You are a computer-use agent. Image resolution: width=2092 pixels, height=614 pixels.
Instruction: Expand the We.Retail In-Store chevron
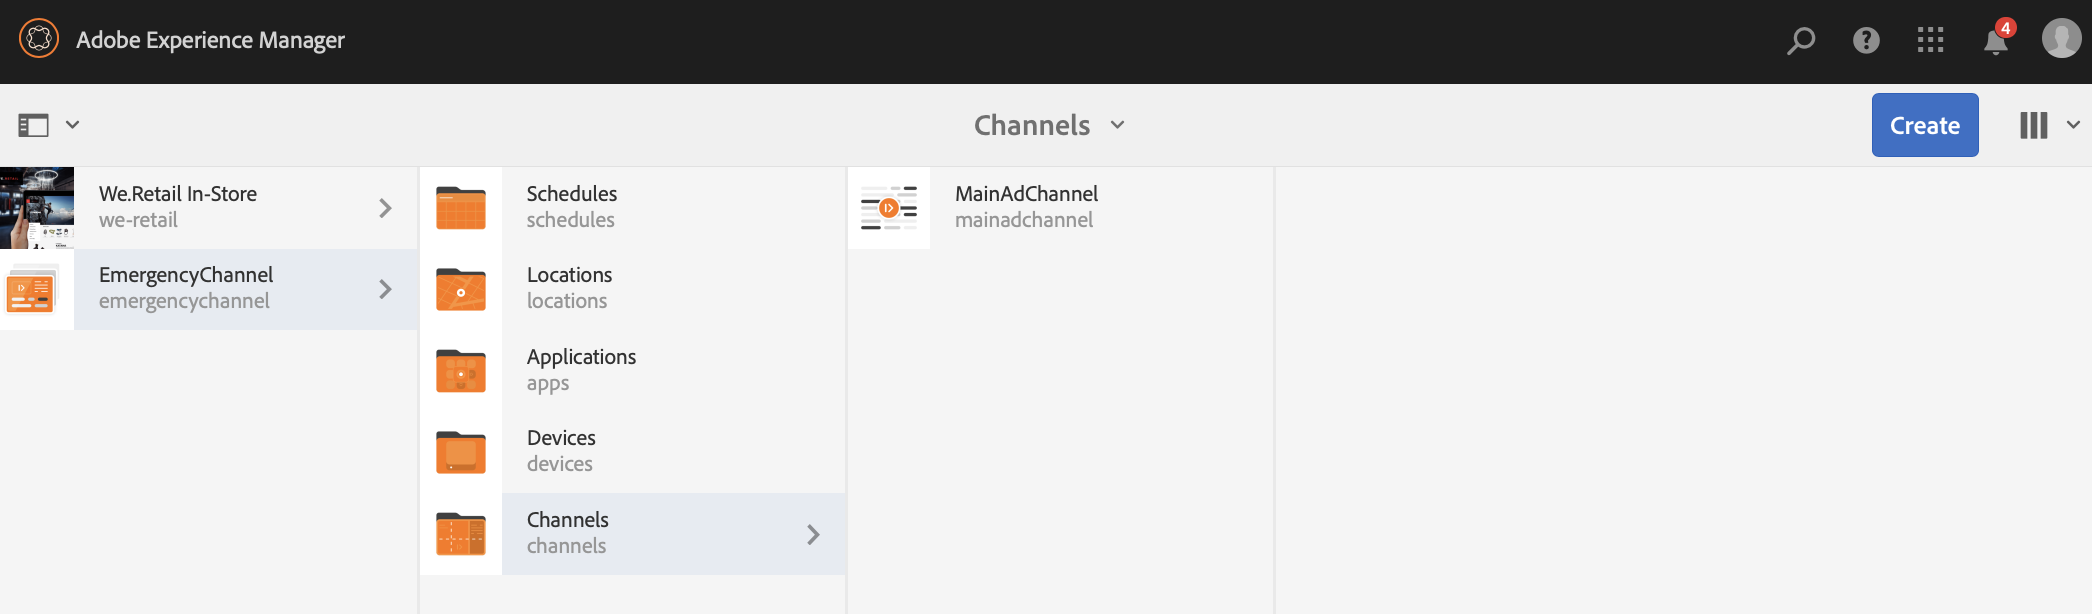click(x=385, y=208)
